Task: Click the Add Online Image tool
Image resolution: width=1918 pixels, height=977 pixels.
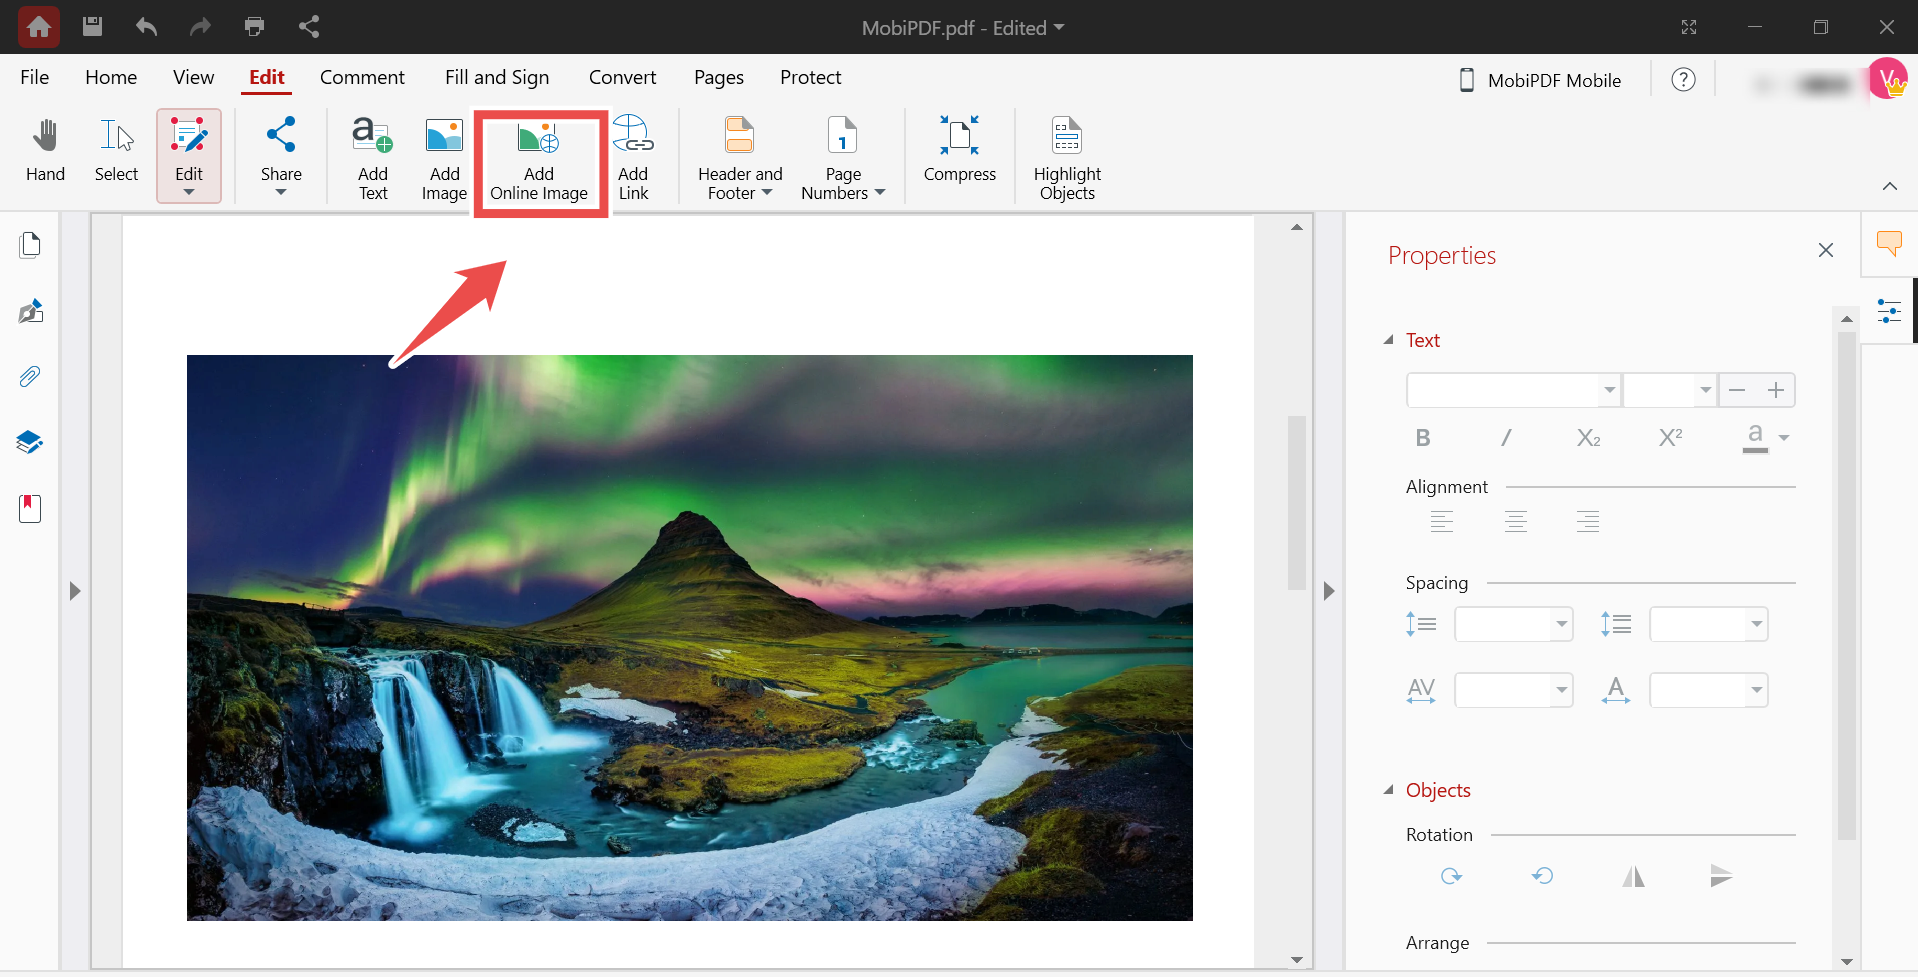Action: point(538,160)
